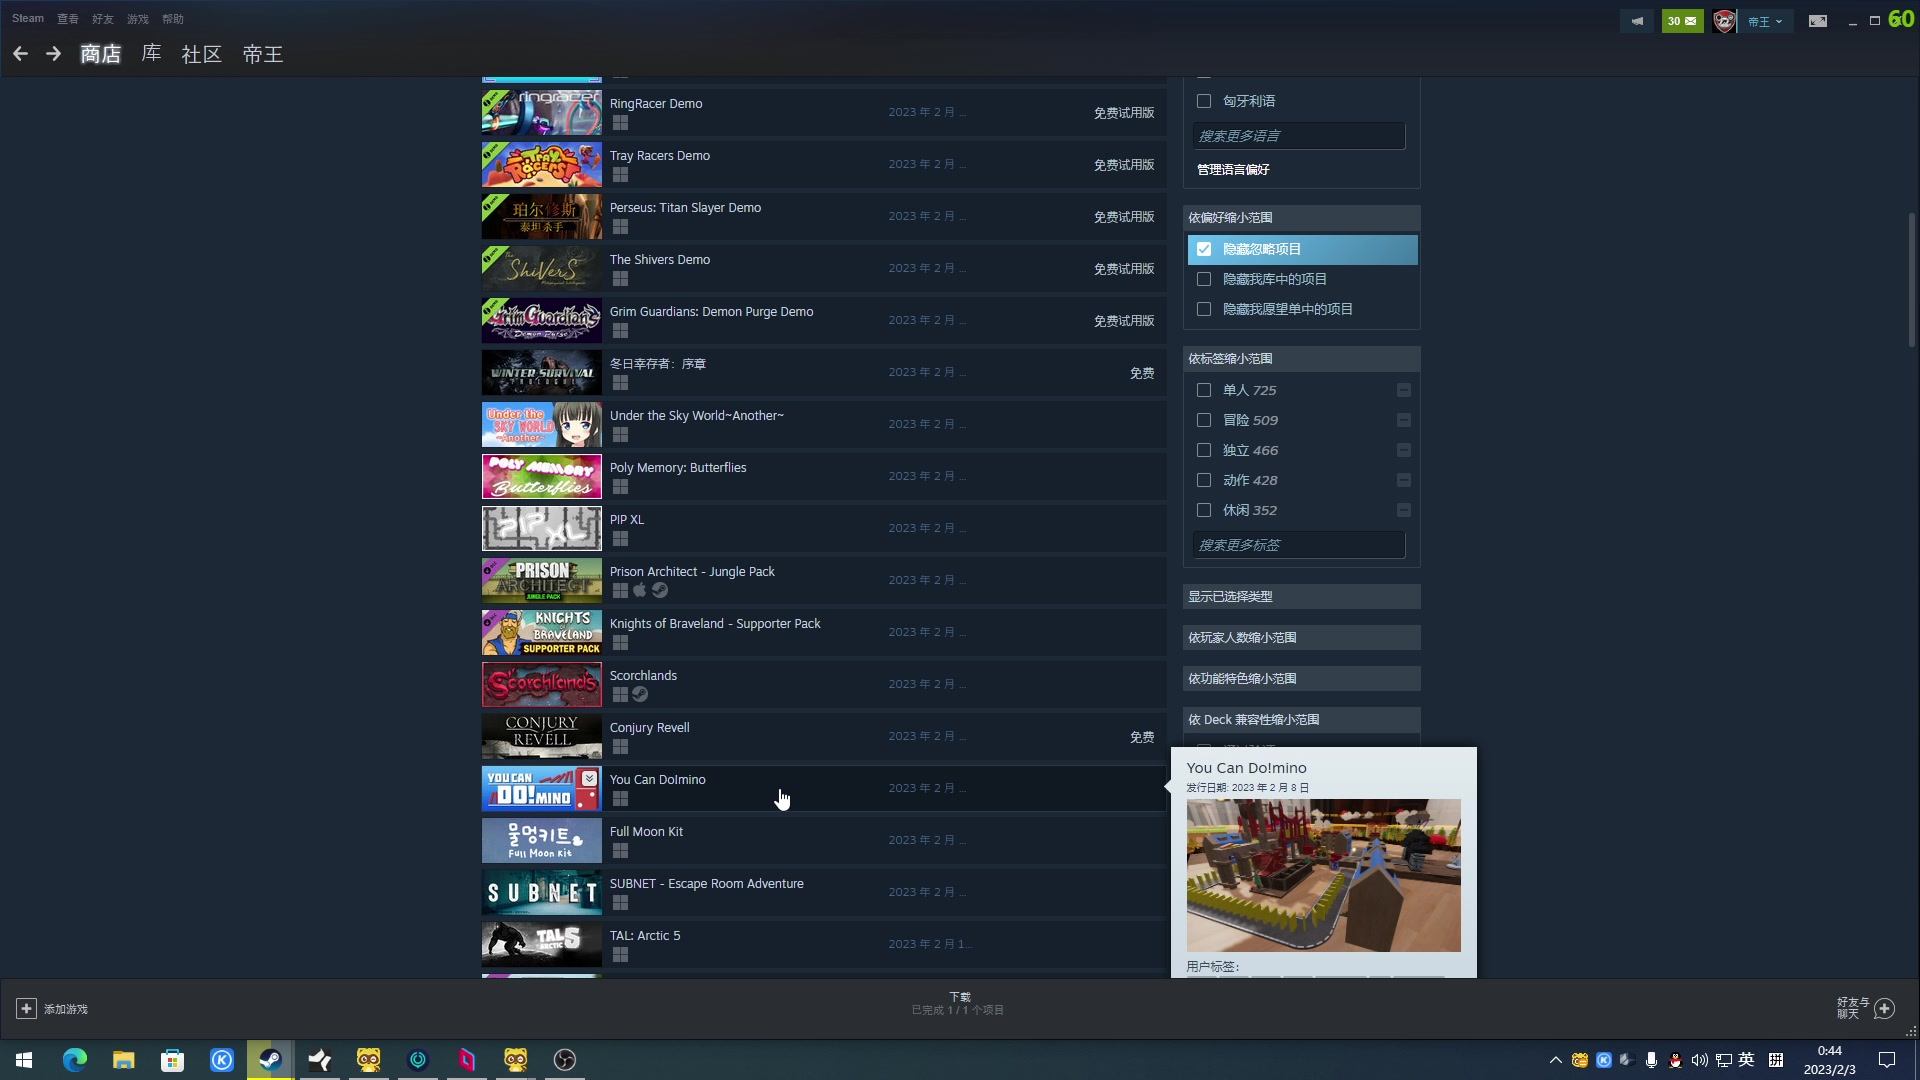1920x1080 pixels.
Task: Expand the 依功能特色缩小范围 section
Action: 1301,679
